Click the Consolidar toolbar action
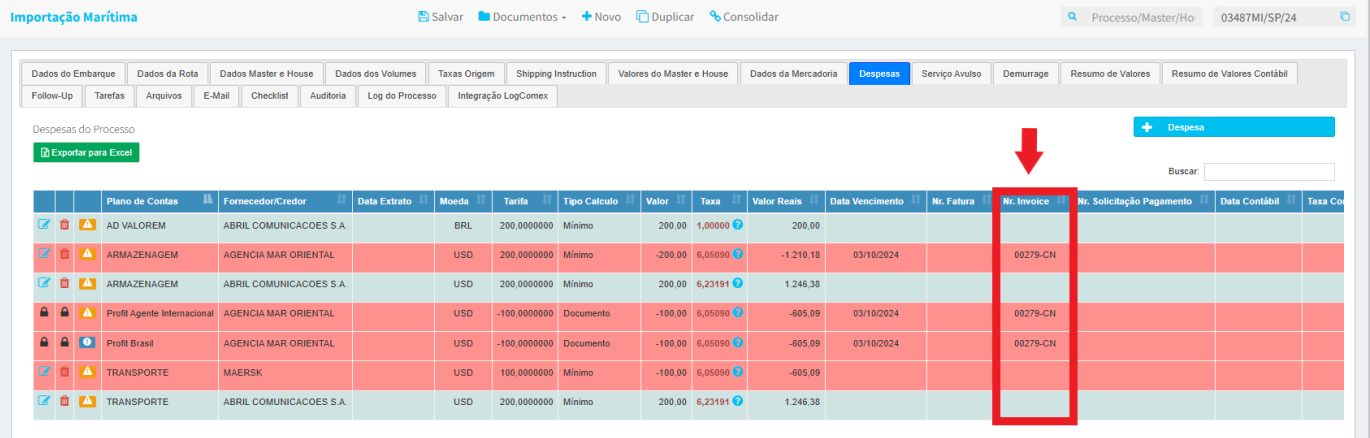 [x=744, y=17]
